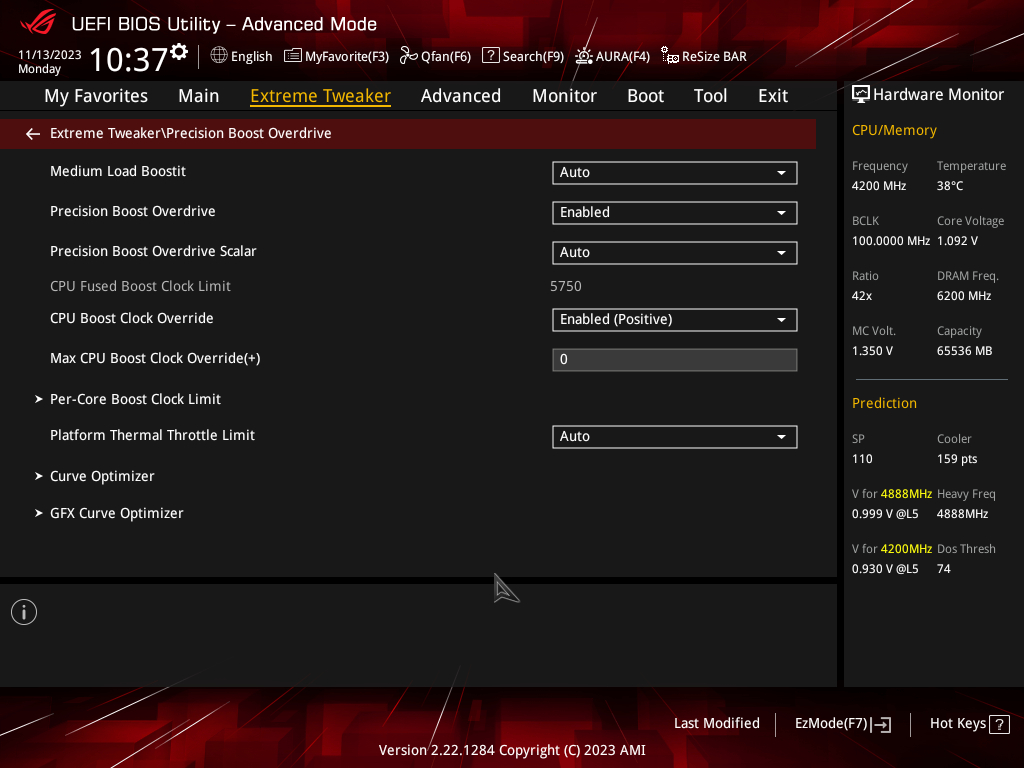Expand the GFX Curve Optimizer submenu
The width and height of the screenshot is (1024, 768).
tap(109, 513)
